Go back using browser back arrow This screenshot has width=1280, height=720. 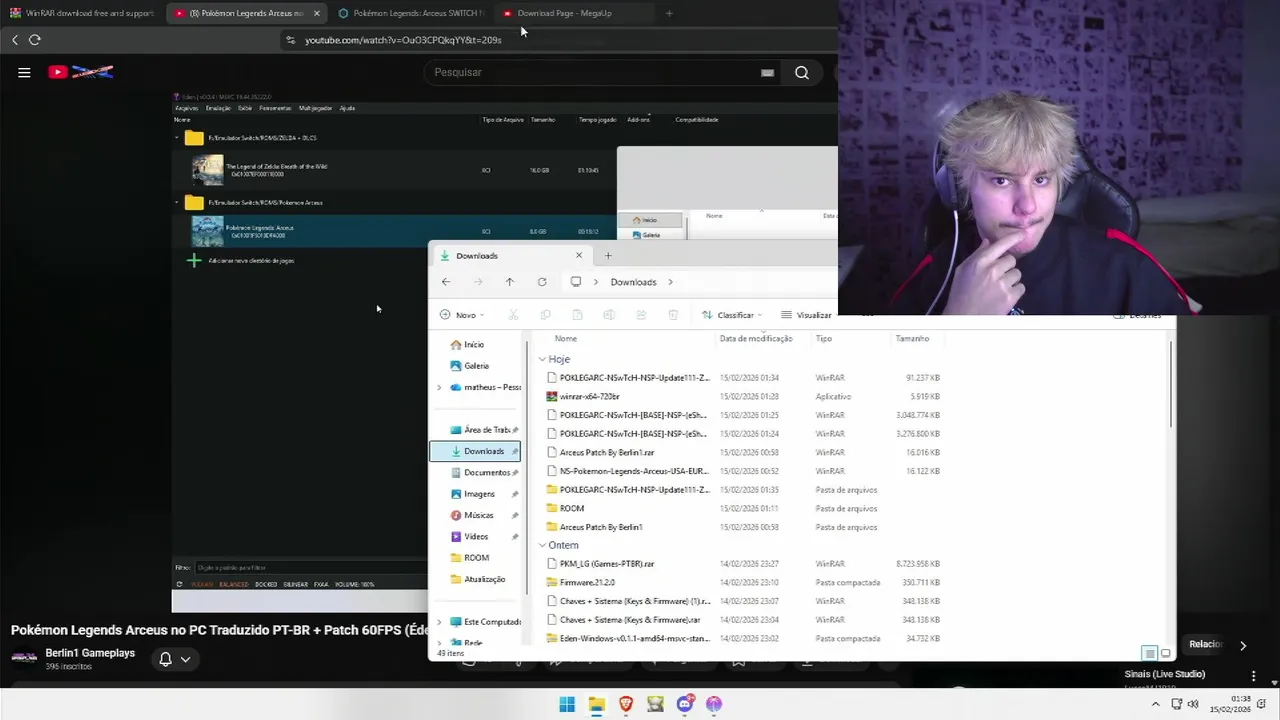[15, 40]
